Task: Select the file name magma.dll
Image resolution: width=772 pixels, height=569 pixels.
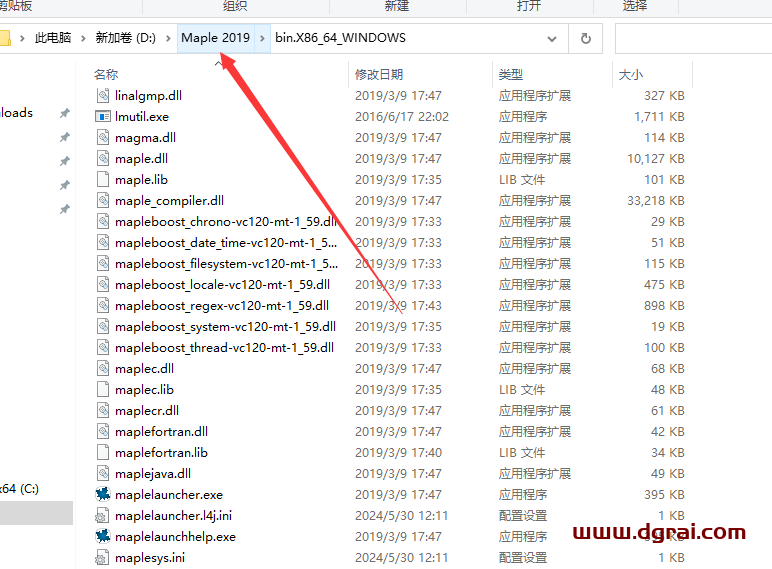Action: (x=145, y=138)
